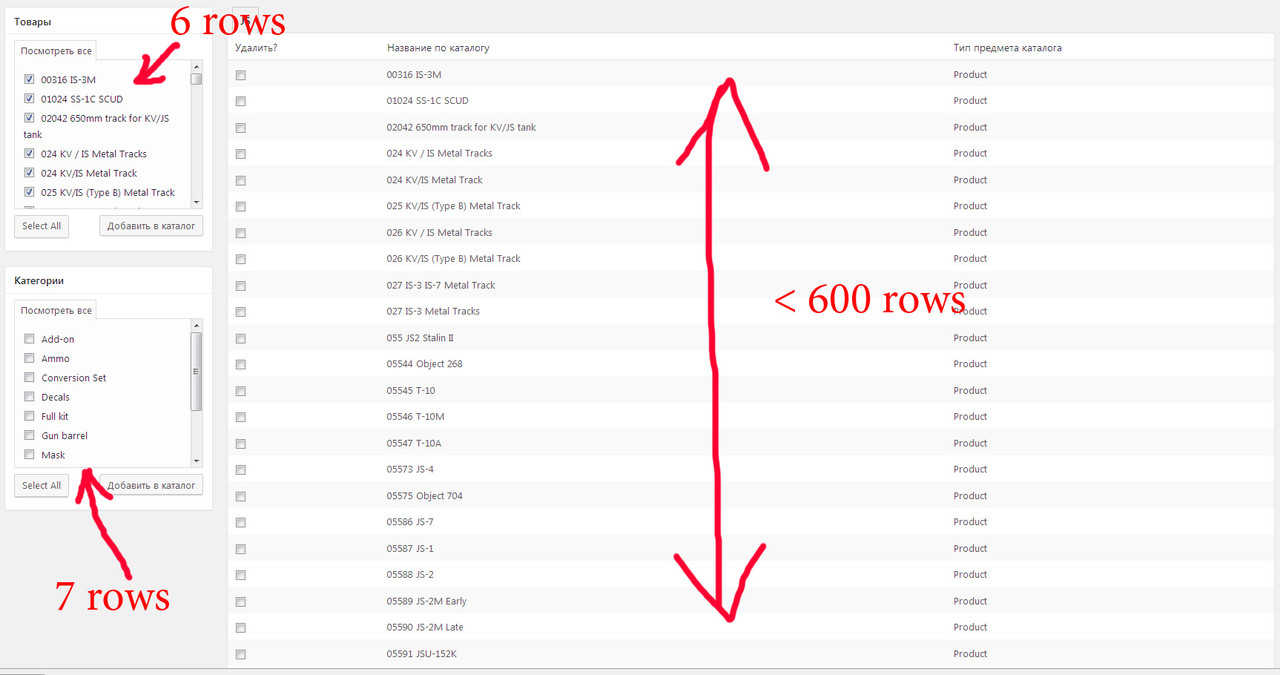Click Product cell in 00316 IS-3M row

(970, 75)
